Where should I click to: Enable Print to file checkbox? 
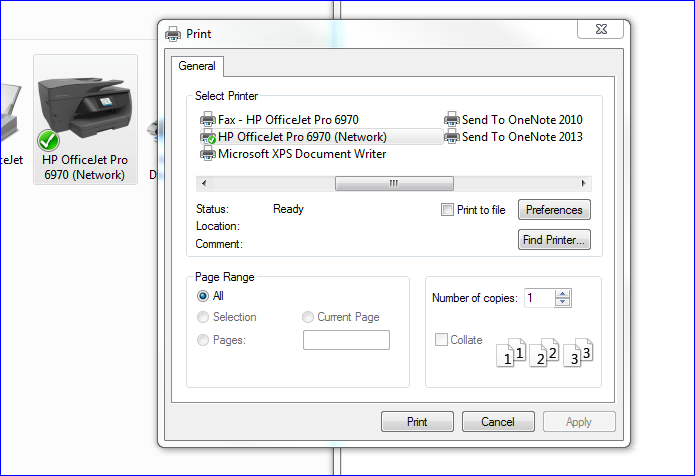447,209
